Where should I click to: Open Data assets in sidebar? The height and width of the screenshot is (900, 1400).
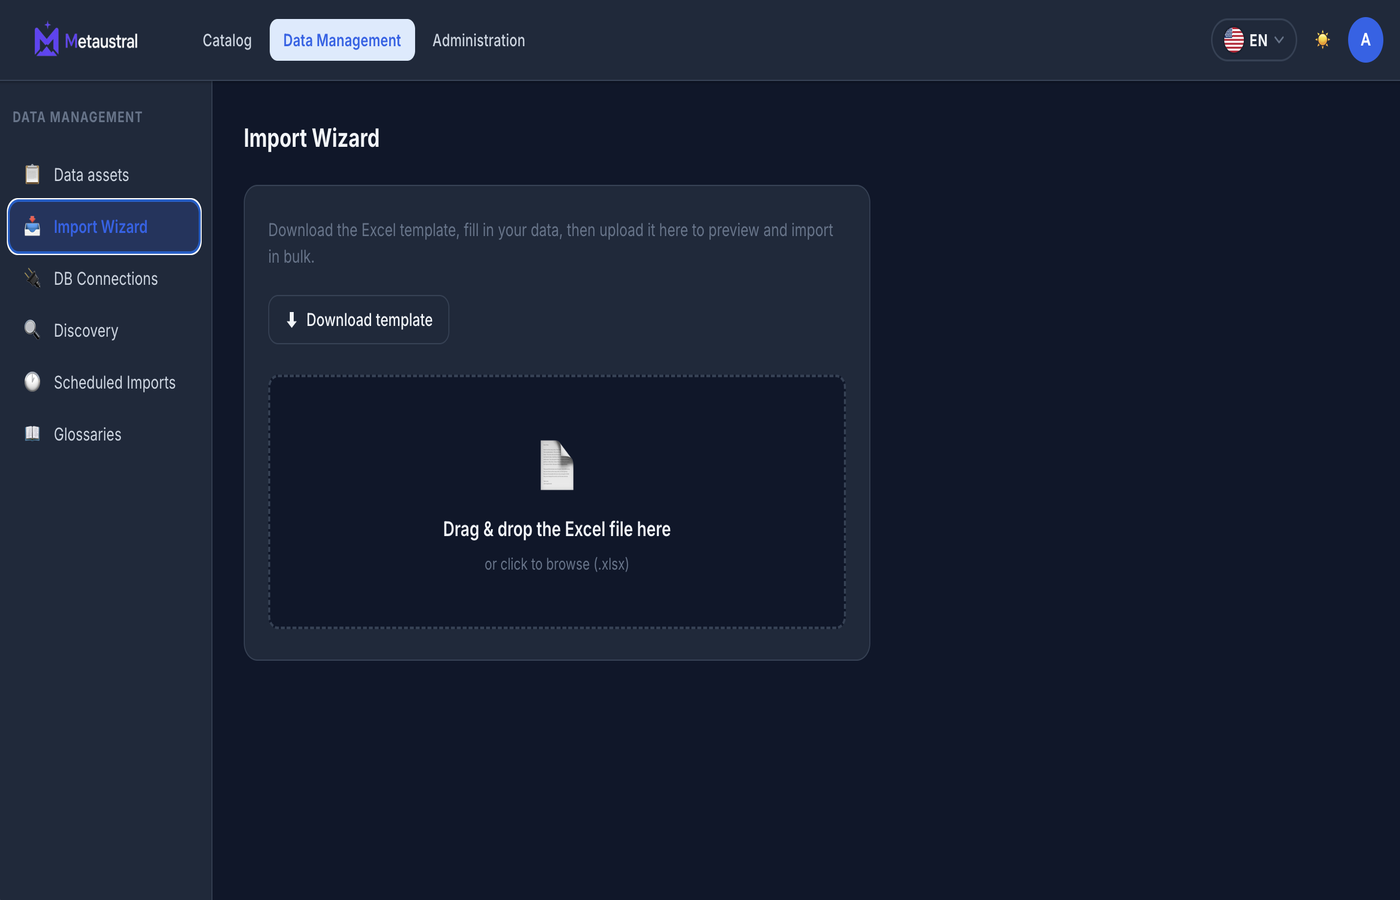coord(104,175)
